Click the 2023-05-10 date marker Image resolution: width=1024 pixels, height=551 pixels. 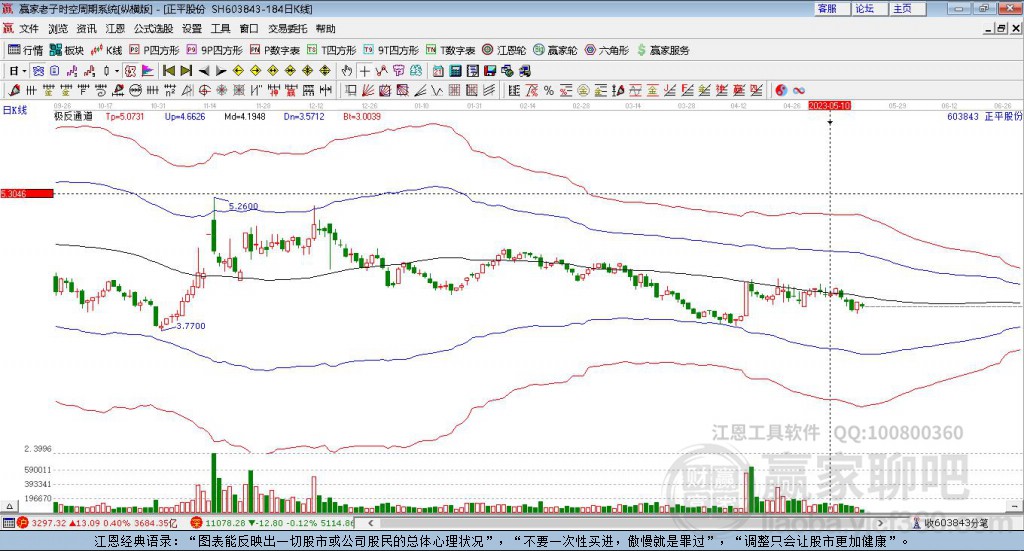(829, 105)
